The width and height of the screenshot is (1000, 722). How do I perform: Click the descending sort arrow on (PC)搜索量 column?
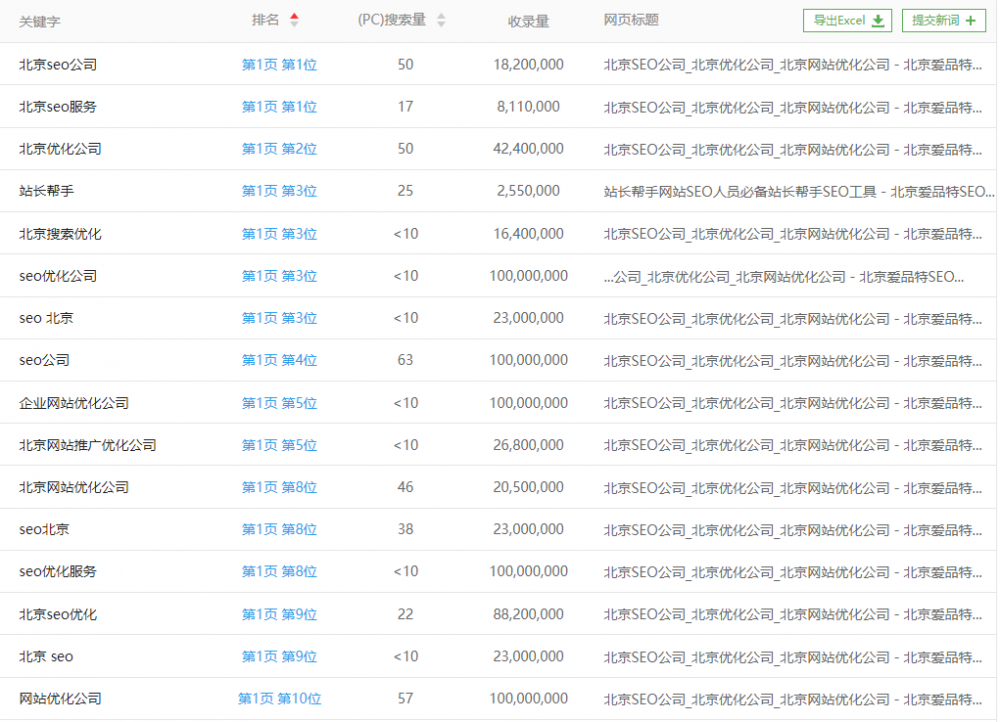[x=440, y=24]
